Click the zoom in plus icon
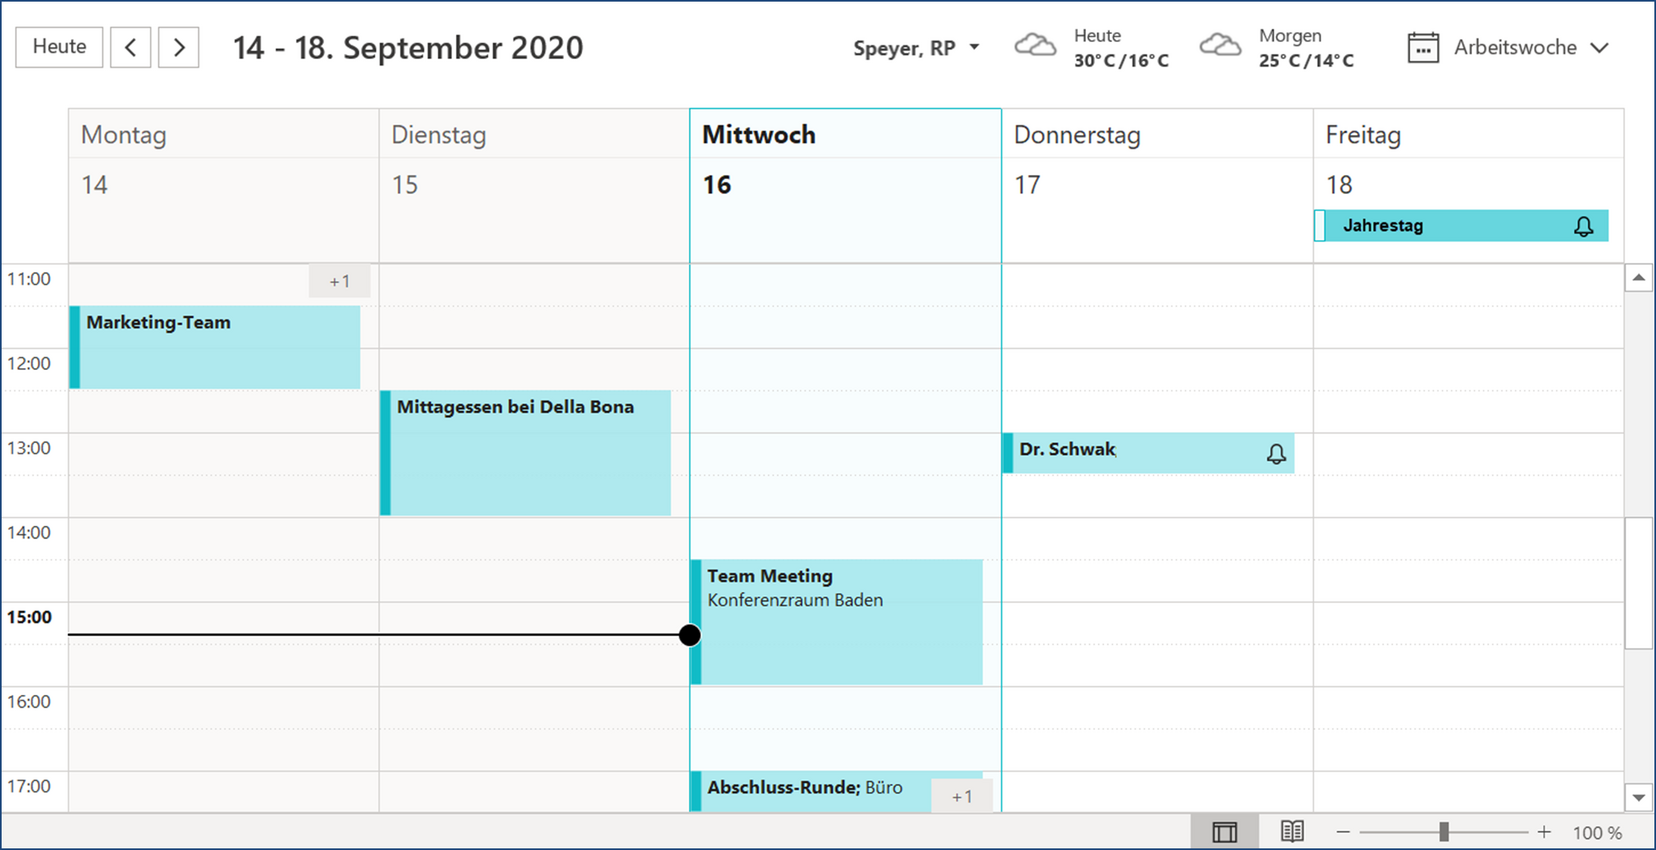1656x850 pixels. (x=1544, y=832)
